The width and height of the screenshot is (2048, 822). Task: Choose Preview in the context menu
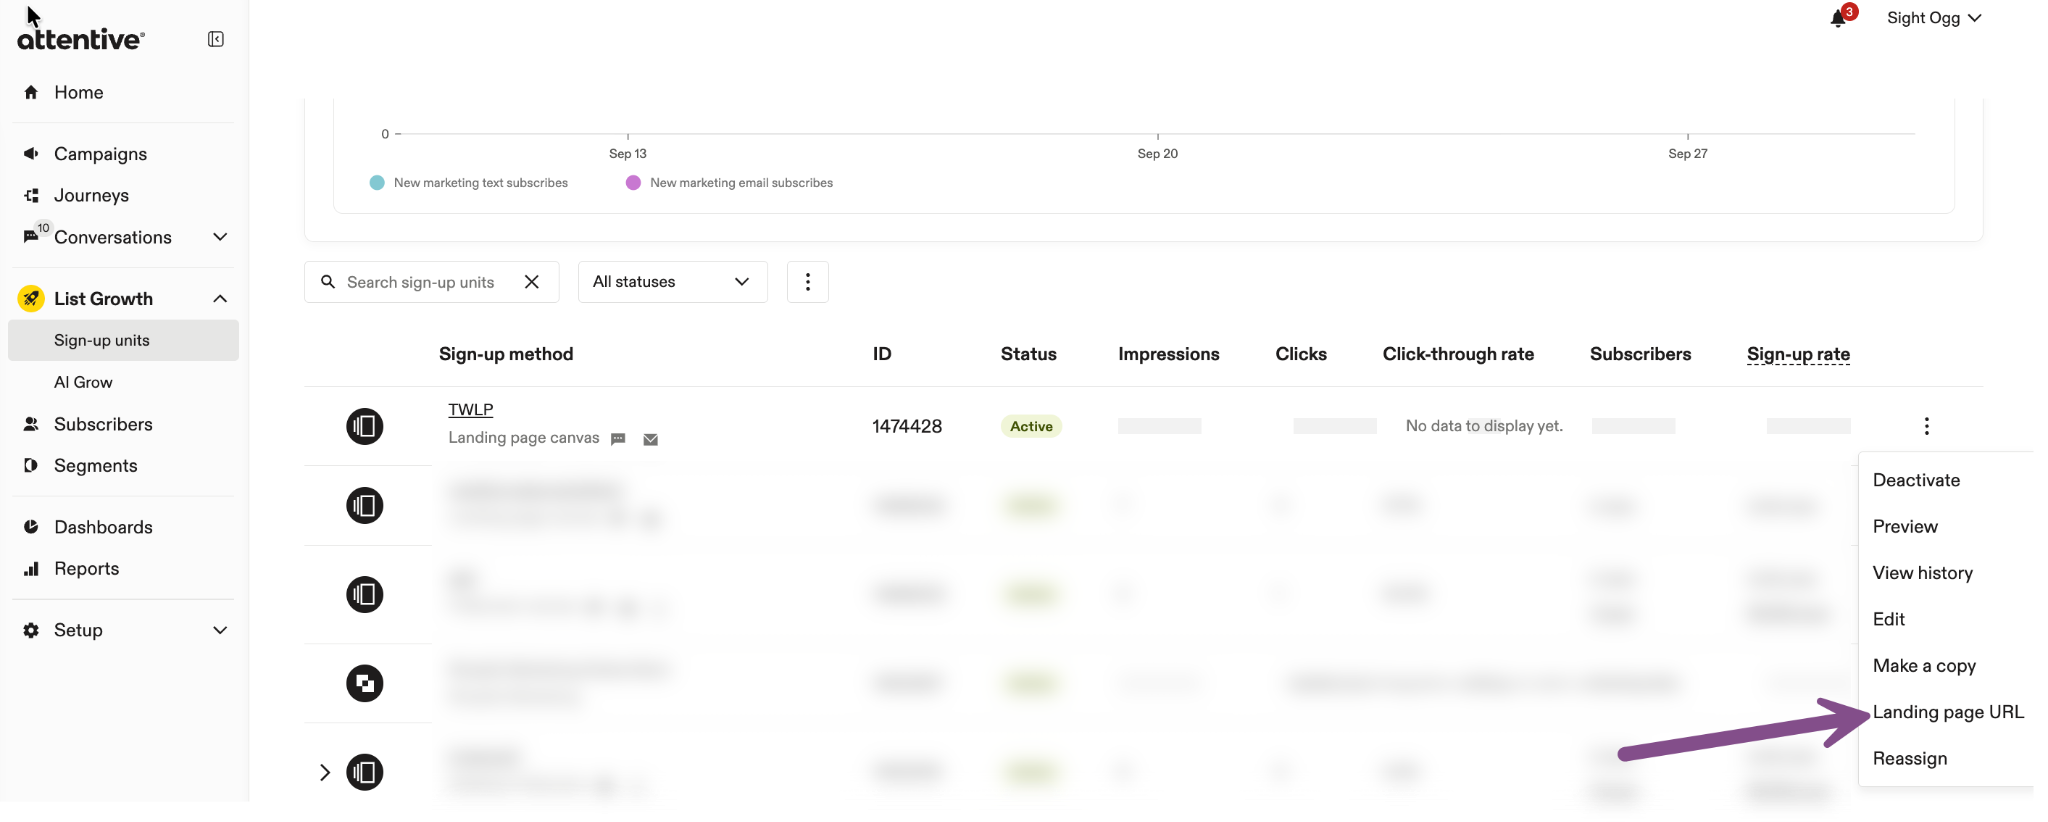coord(1905,526)
